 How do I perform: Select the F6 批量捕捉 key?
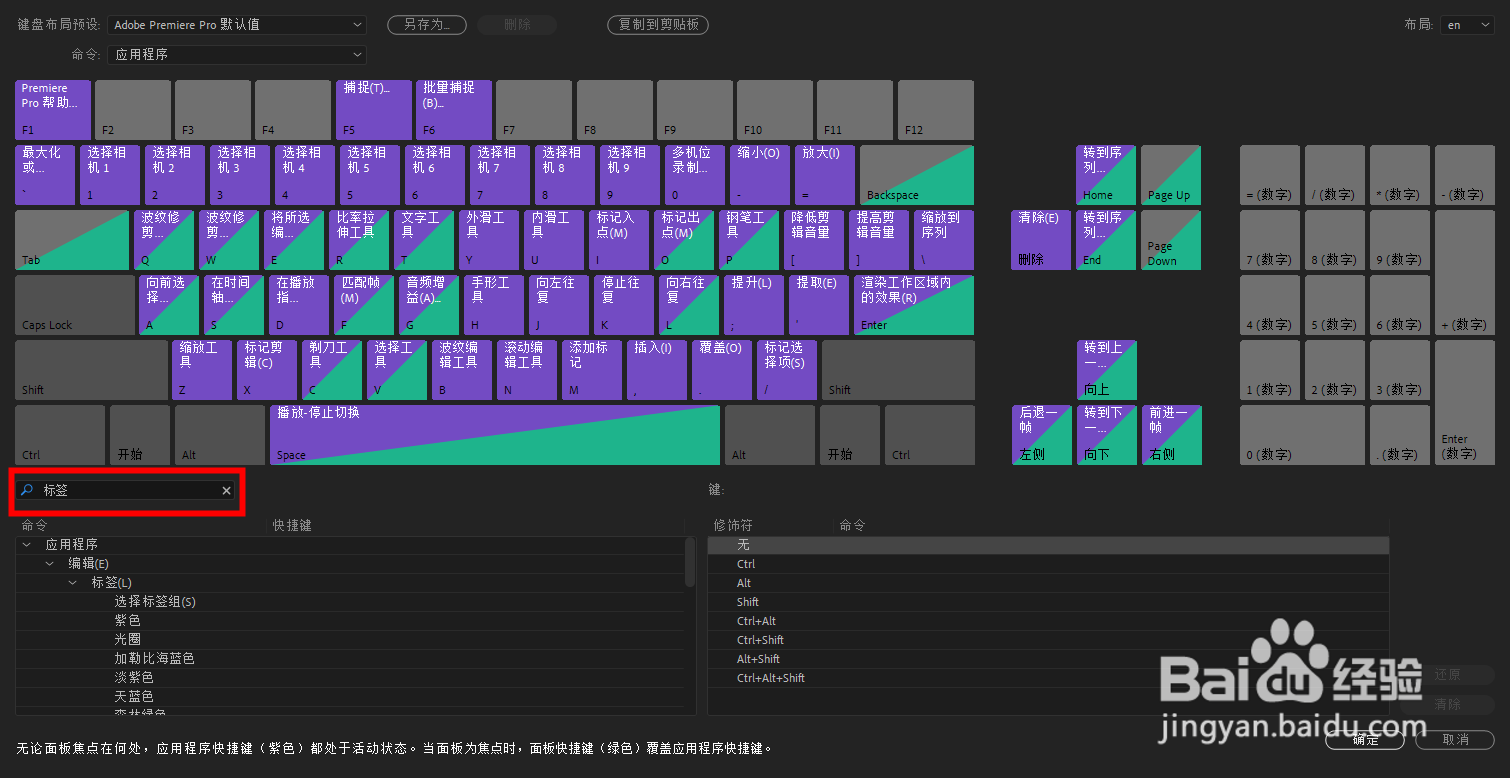pos(454,110)
